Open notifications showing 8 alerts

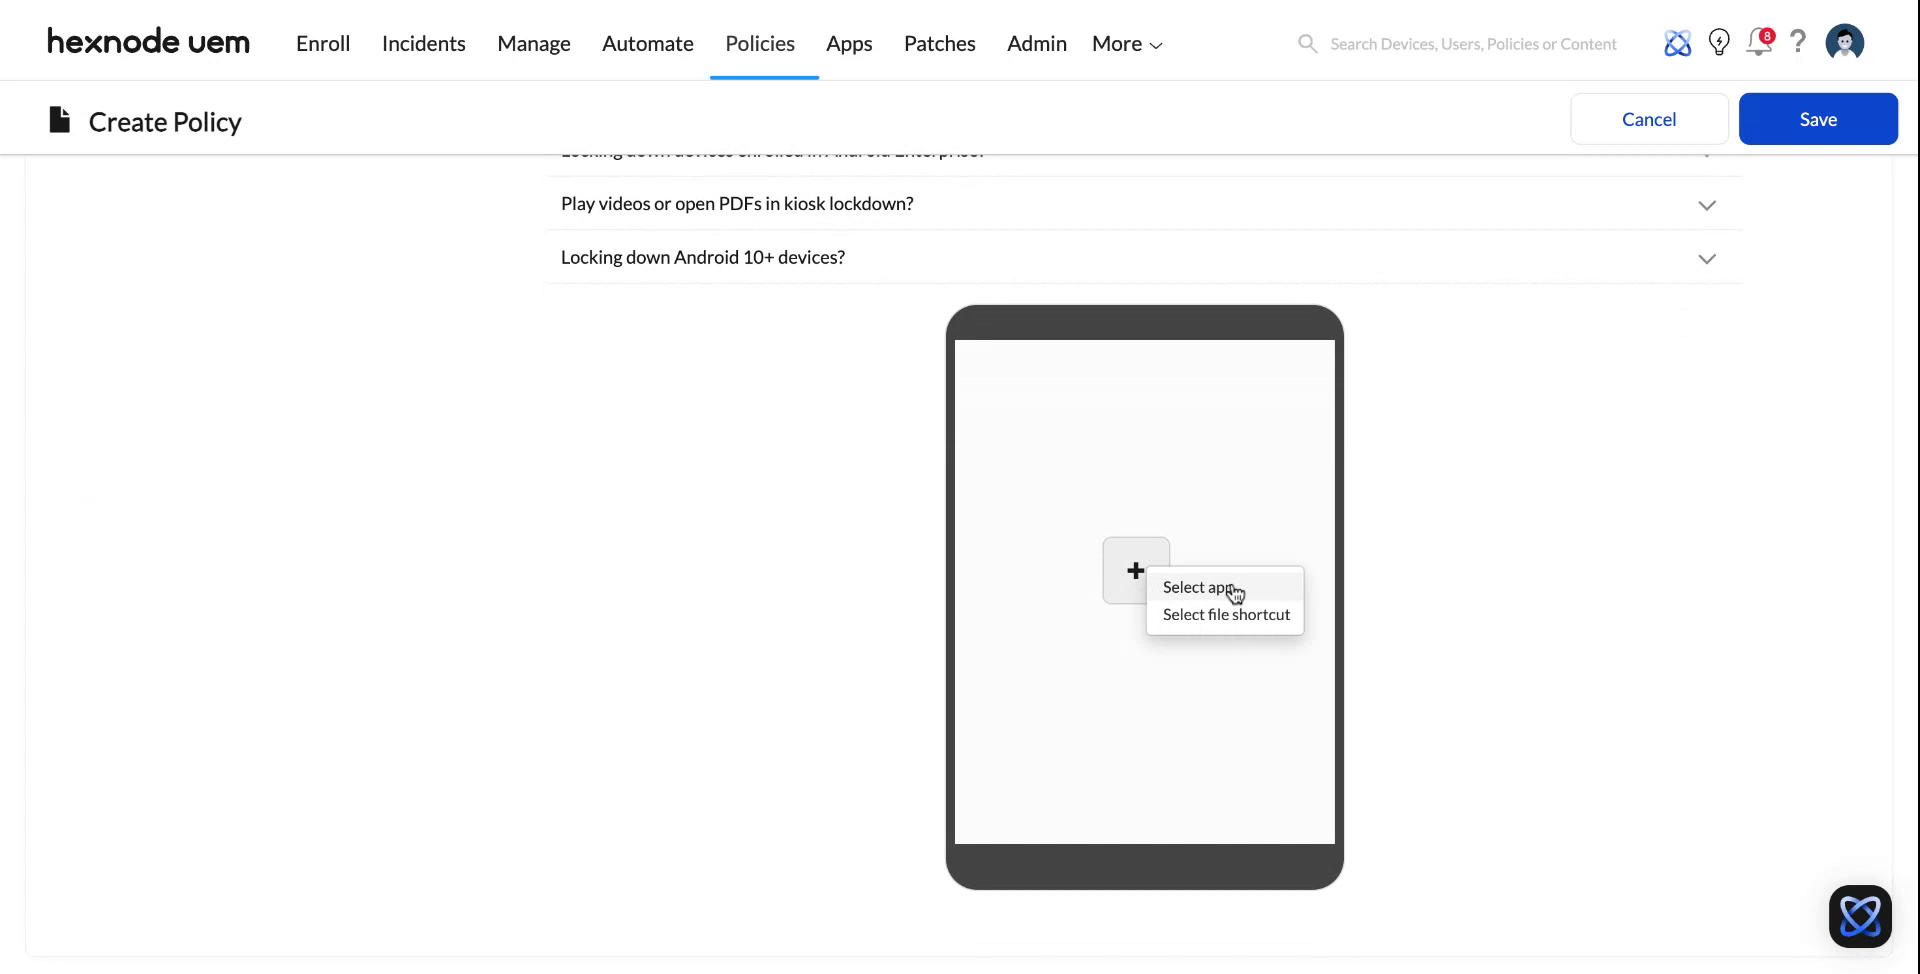click(x=1759, y=43)
